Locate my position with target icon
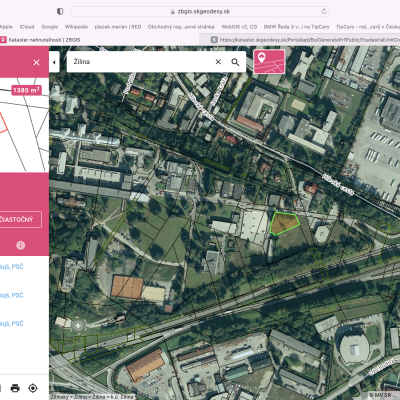 pyautogui.click(x=33, y=388)
